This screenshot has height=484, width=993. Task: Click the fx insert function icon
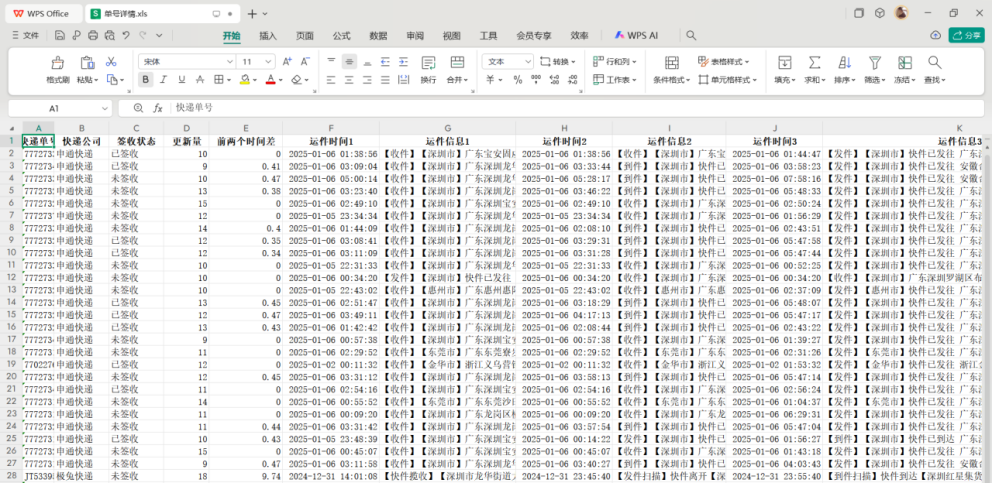click(158, 108)
